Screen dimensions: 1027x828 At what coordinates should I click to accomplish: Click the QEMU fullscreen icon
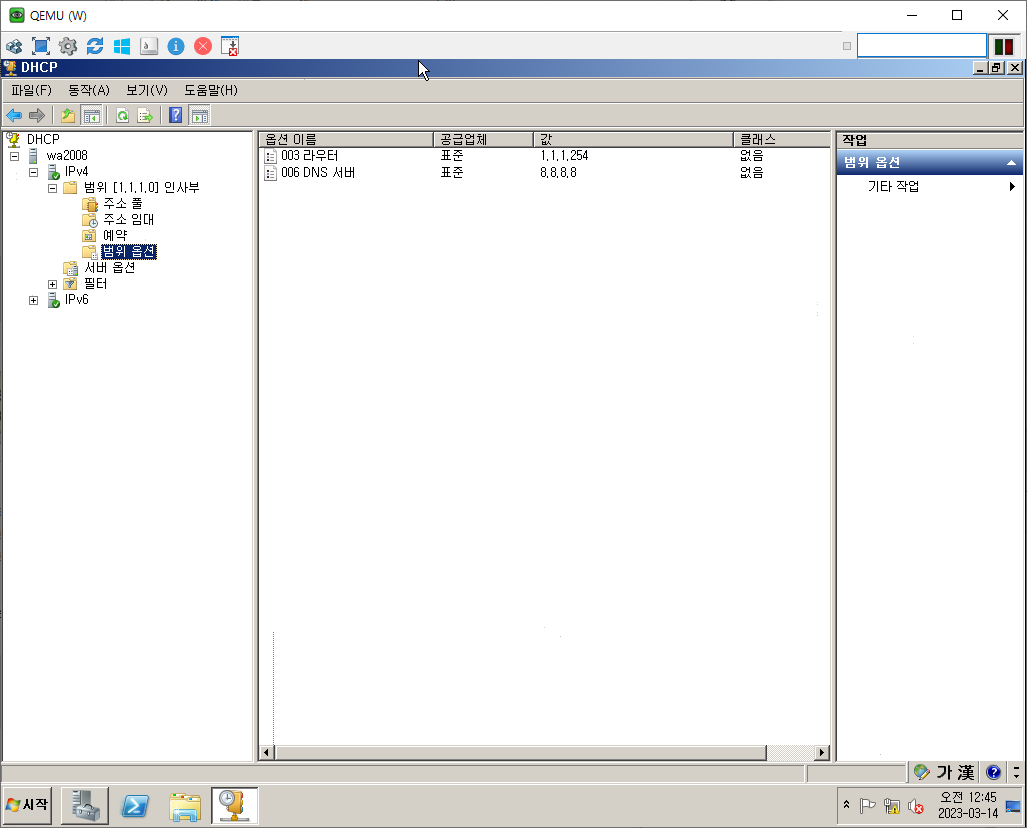41,46
